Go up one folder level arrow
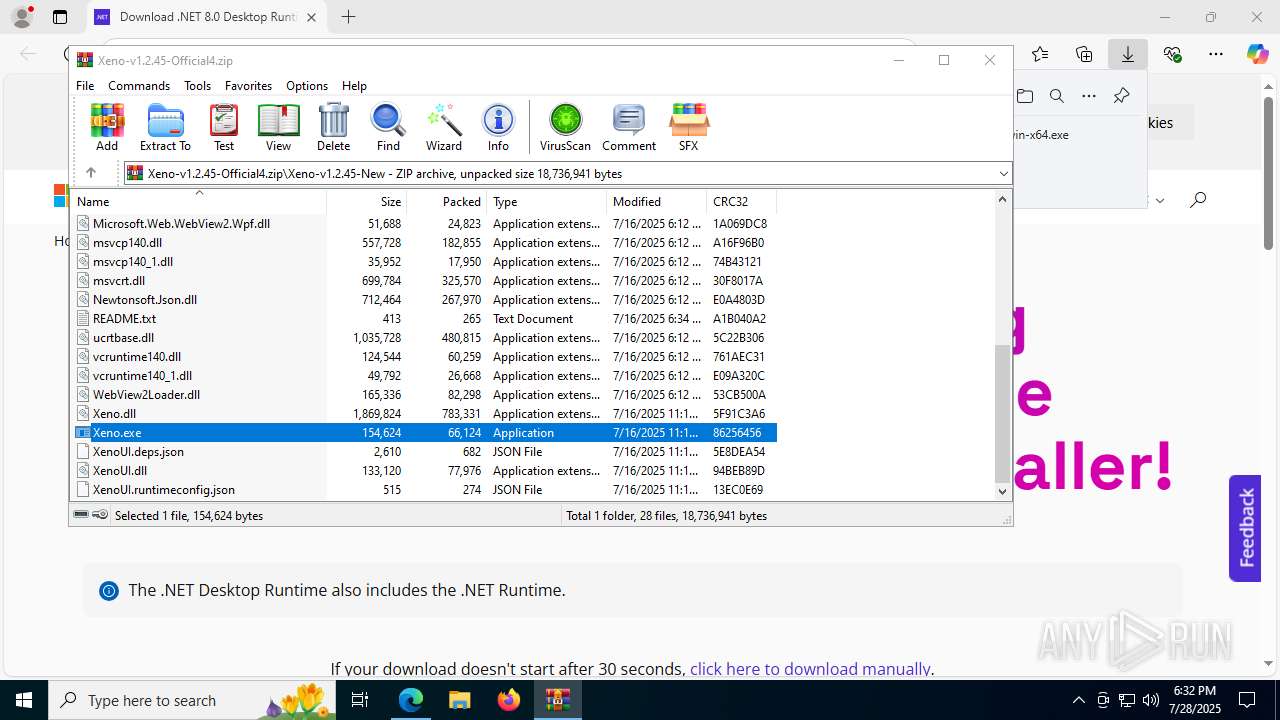 tap(90, 173)
